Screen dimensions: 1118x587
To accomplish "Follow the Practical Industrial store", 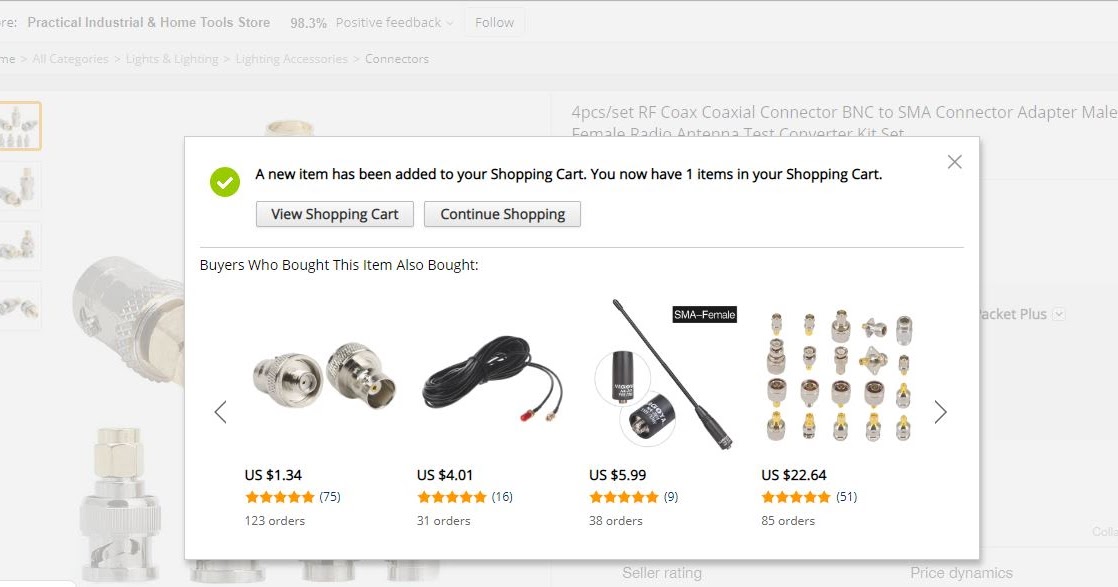I will (x=494, y=23).
